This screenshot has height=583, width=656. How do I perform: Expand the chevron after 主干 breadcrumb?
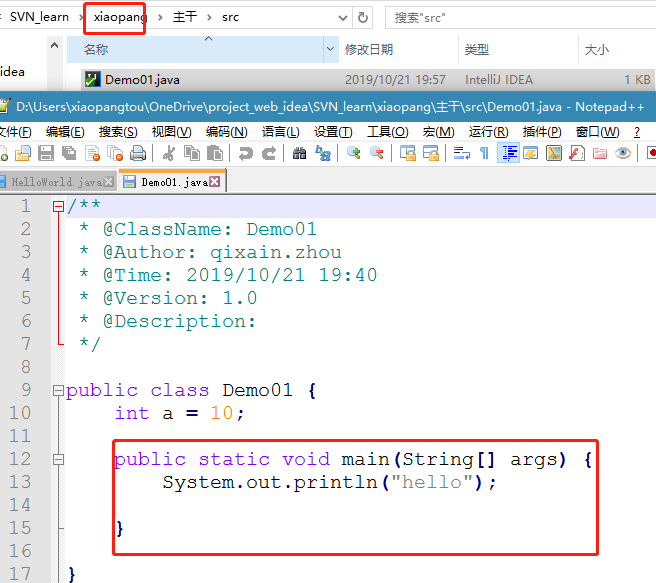(x=209, y=18)
